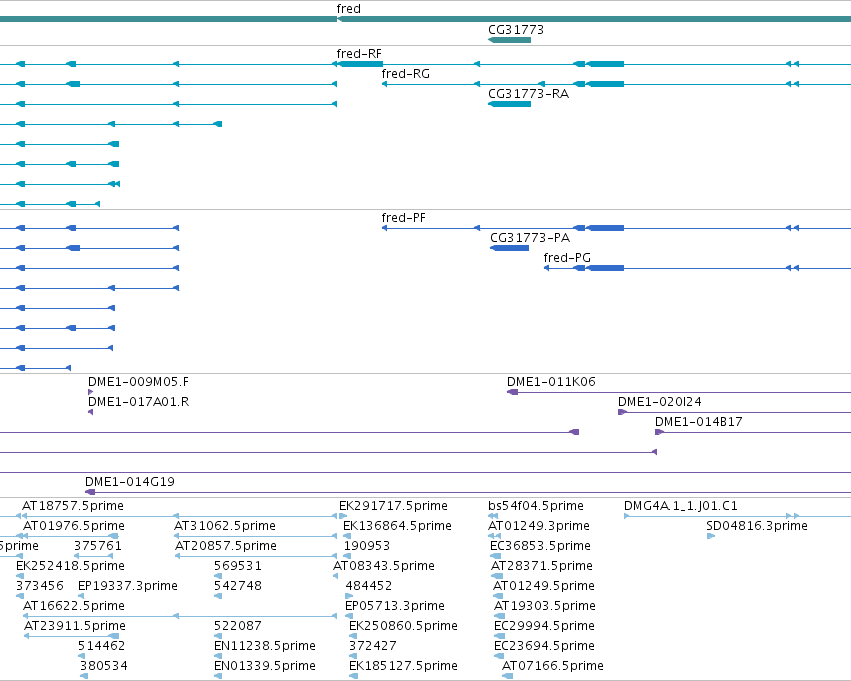This screenshot has width=851, height=681.
Task: Select the DME1-020I24 clone label
Action: (659, 402)
